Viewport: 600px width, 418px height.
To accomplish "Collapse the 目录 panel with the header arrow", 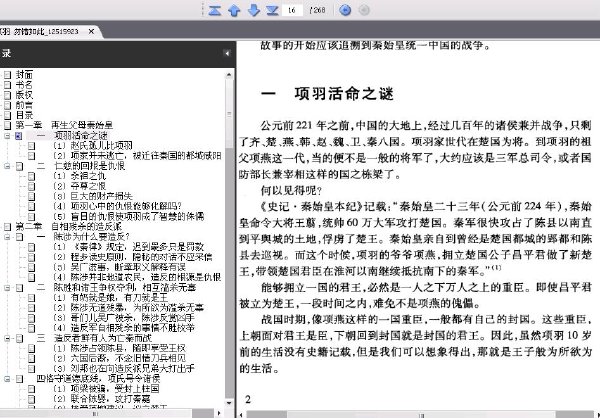I will (x=227, y=54).
